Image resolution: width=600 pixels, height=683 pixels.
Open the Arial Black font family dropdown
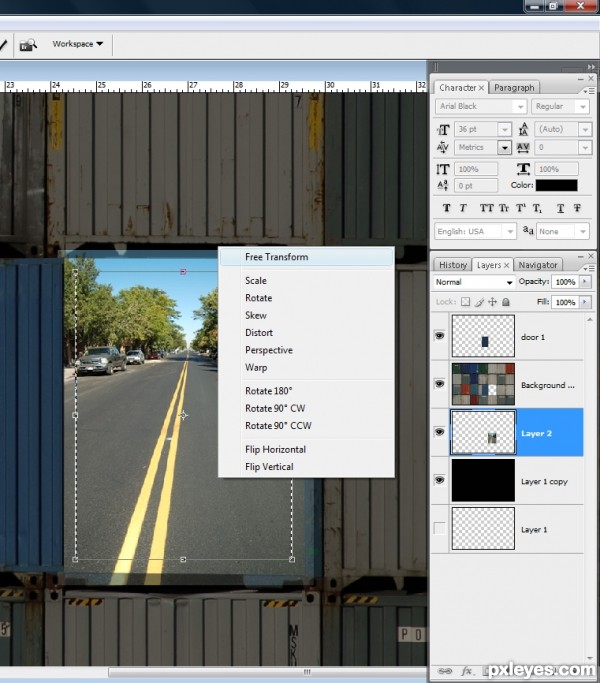[520, 107]
